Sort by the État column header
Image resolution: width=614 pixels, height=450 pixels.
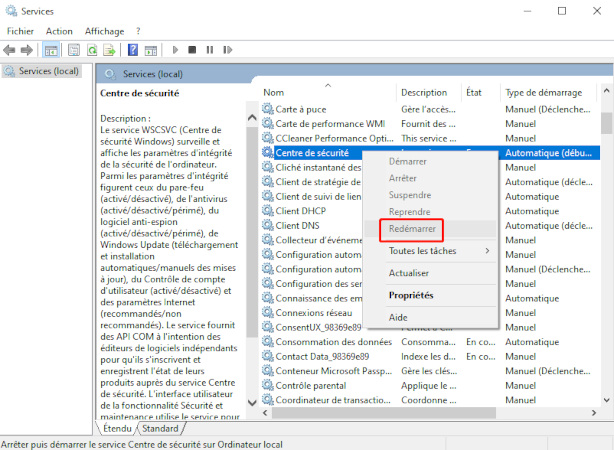point(480,92)
